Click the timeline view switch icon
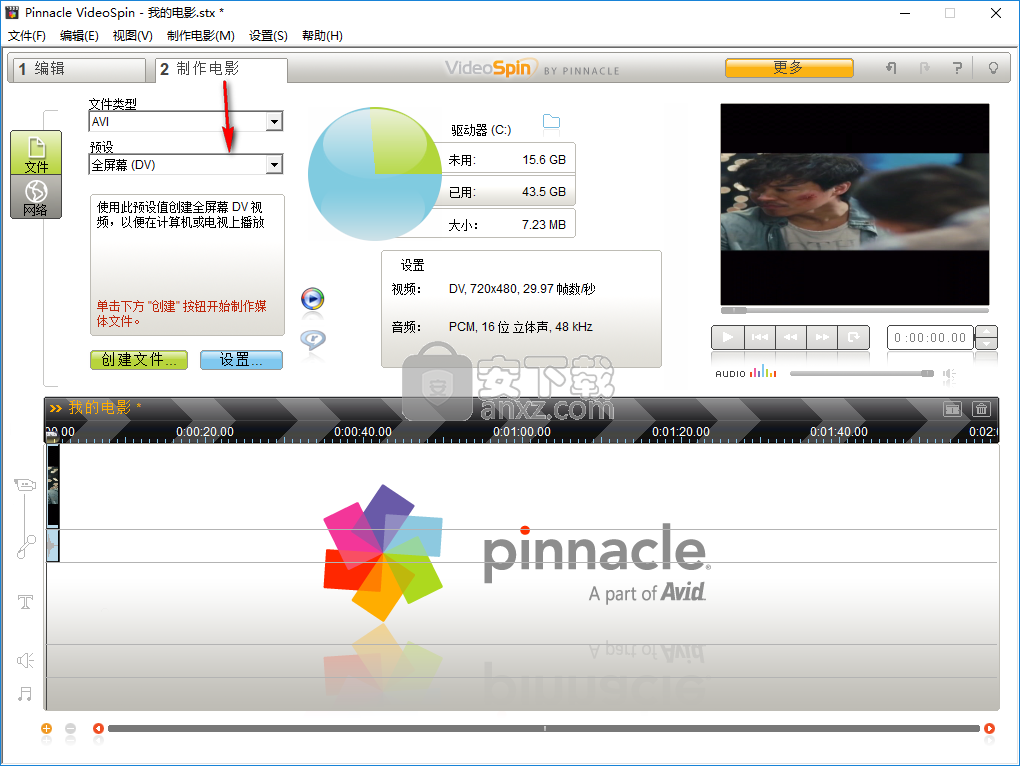The width and height of the screenshot is (1020, 766). coord(952,409)
